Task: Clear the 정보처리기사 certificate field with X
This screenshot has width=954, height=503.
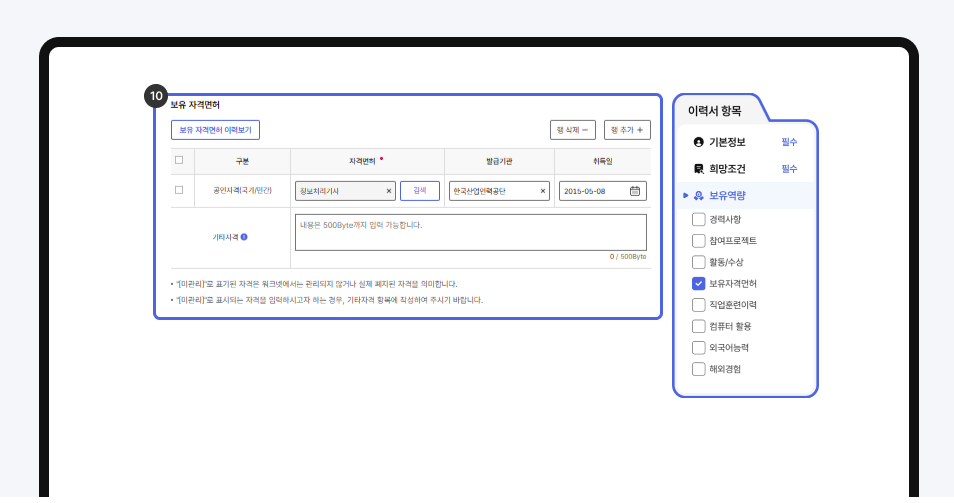Action: [x=389, y=191]
